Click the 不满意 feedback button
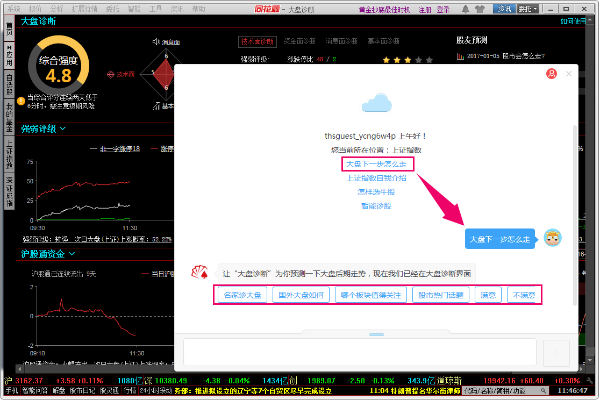 point(524,295)
